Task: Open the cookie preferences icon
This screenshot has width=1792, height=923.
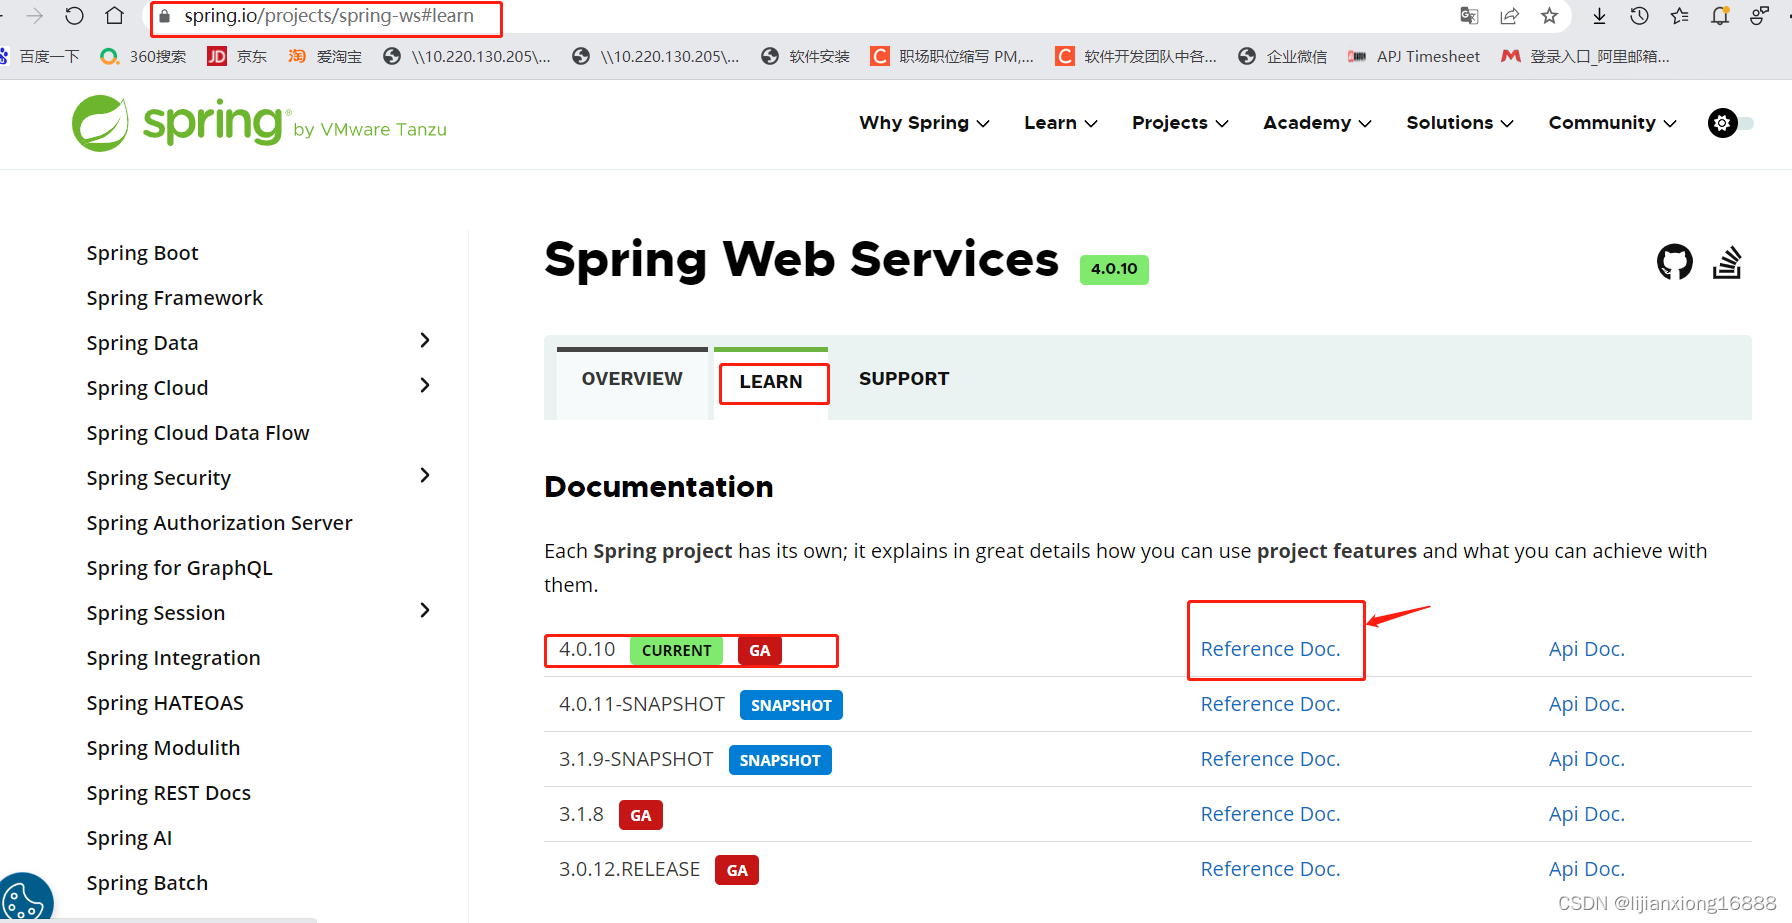Action: 24,899
